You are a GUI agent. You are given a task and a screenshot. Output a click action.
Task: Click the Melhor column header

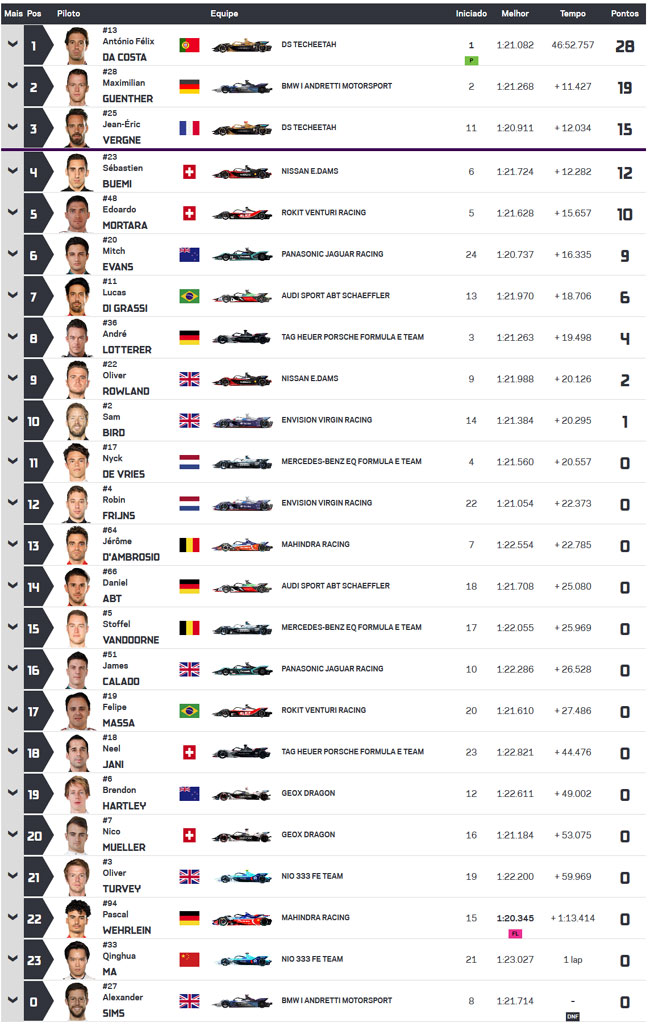pyautogui.click(x=515, y=13)
